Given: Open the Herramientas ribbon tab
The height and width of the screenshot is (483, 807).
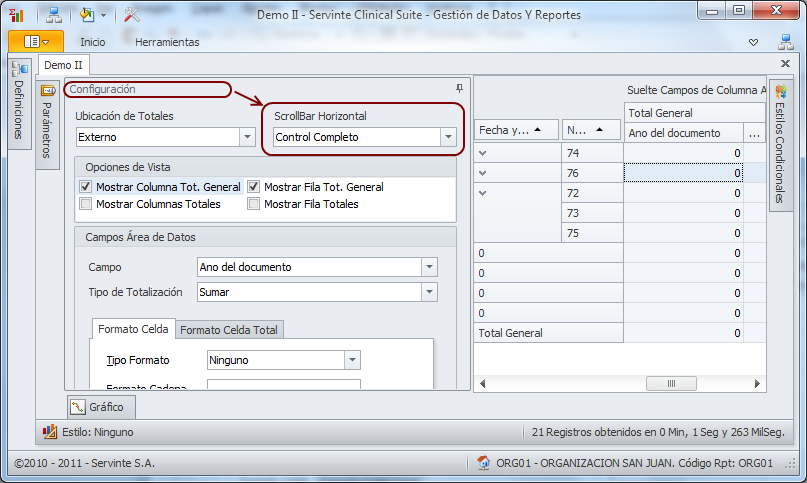Looking at the screenshot, I should coord(167,42).
